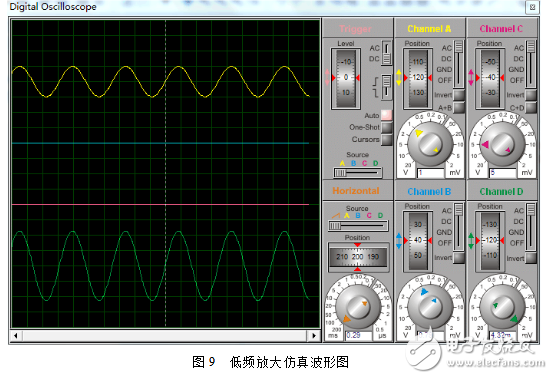Click the blue Channel B flat trace

160,143
